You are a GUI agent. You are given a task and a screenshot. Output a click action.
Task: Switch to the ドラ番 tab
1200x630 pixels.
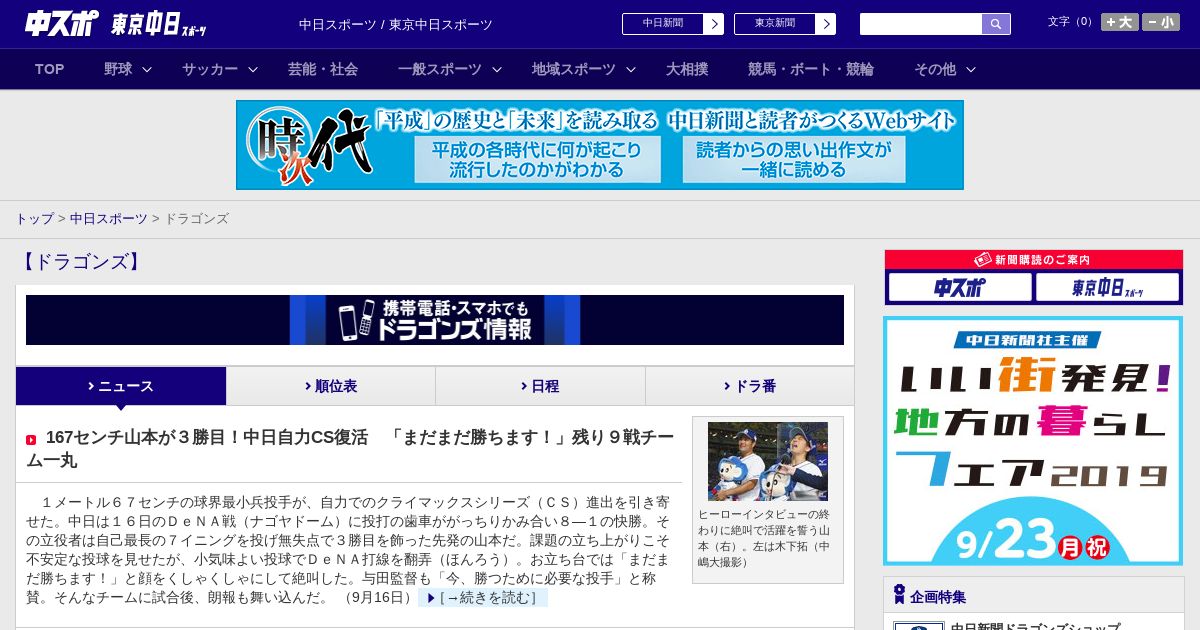tap(750, 386)
